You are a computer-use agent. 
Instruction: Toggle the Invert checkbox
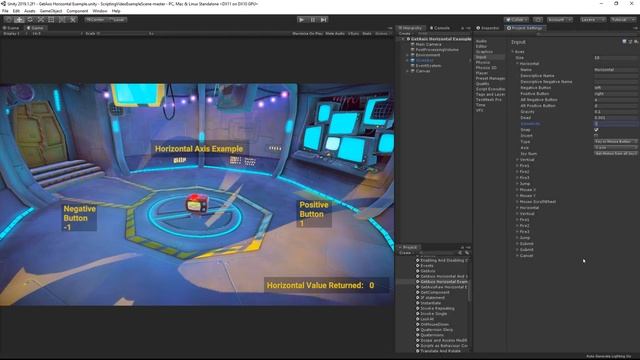(596, 136)
